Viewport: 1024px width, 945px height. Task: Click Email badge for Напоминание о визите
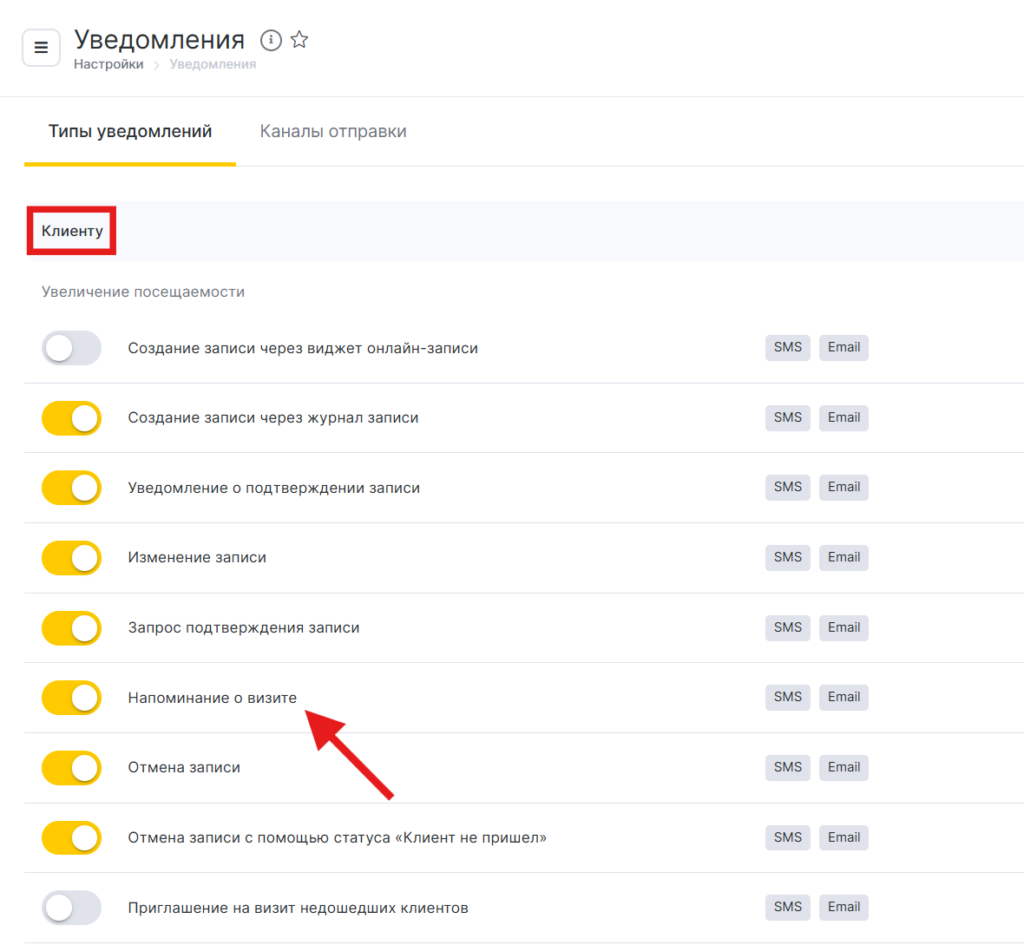point(844,697)
